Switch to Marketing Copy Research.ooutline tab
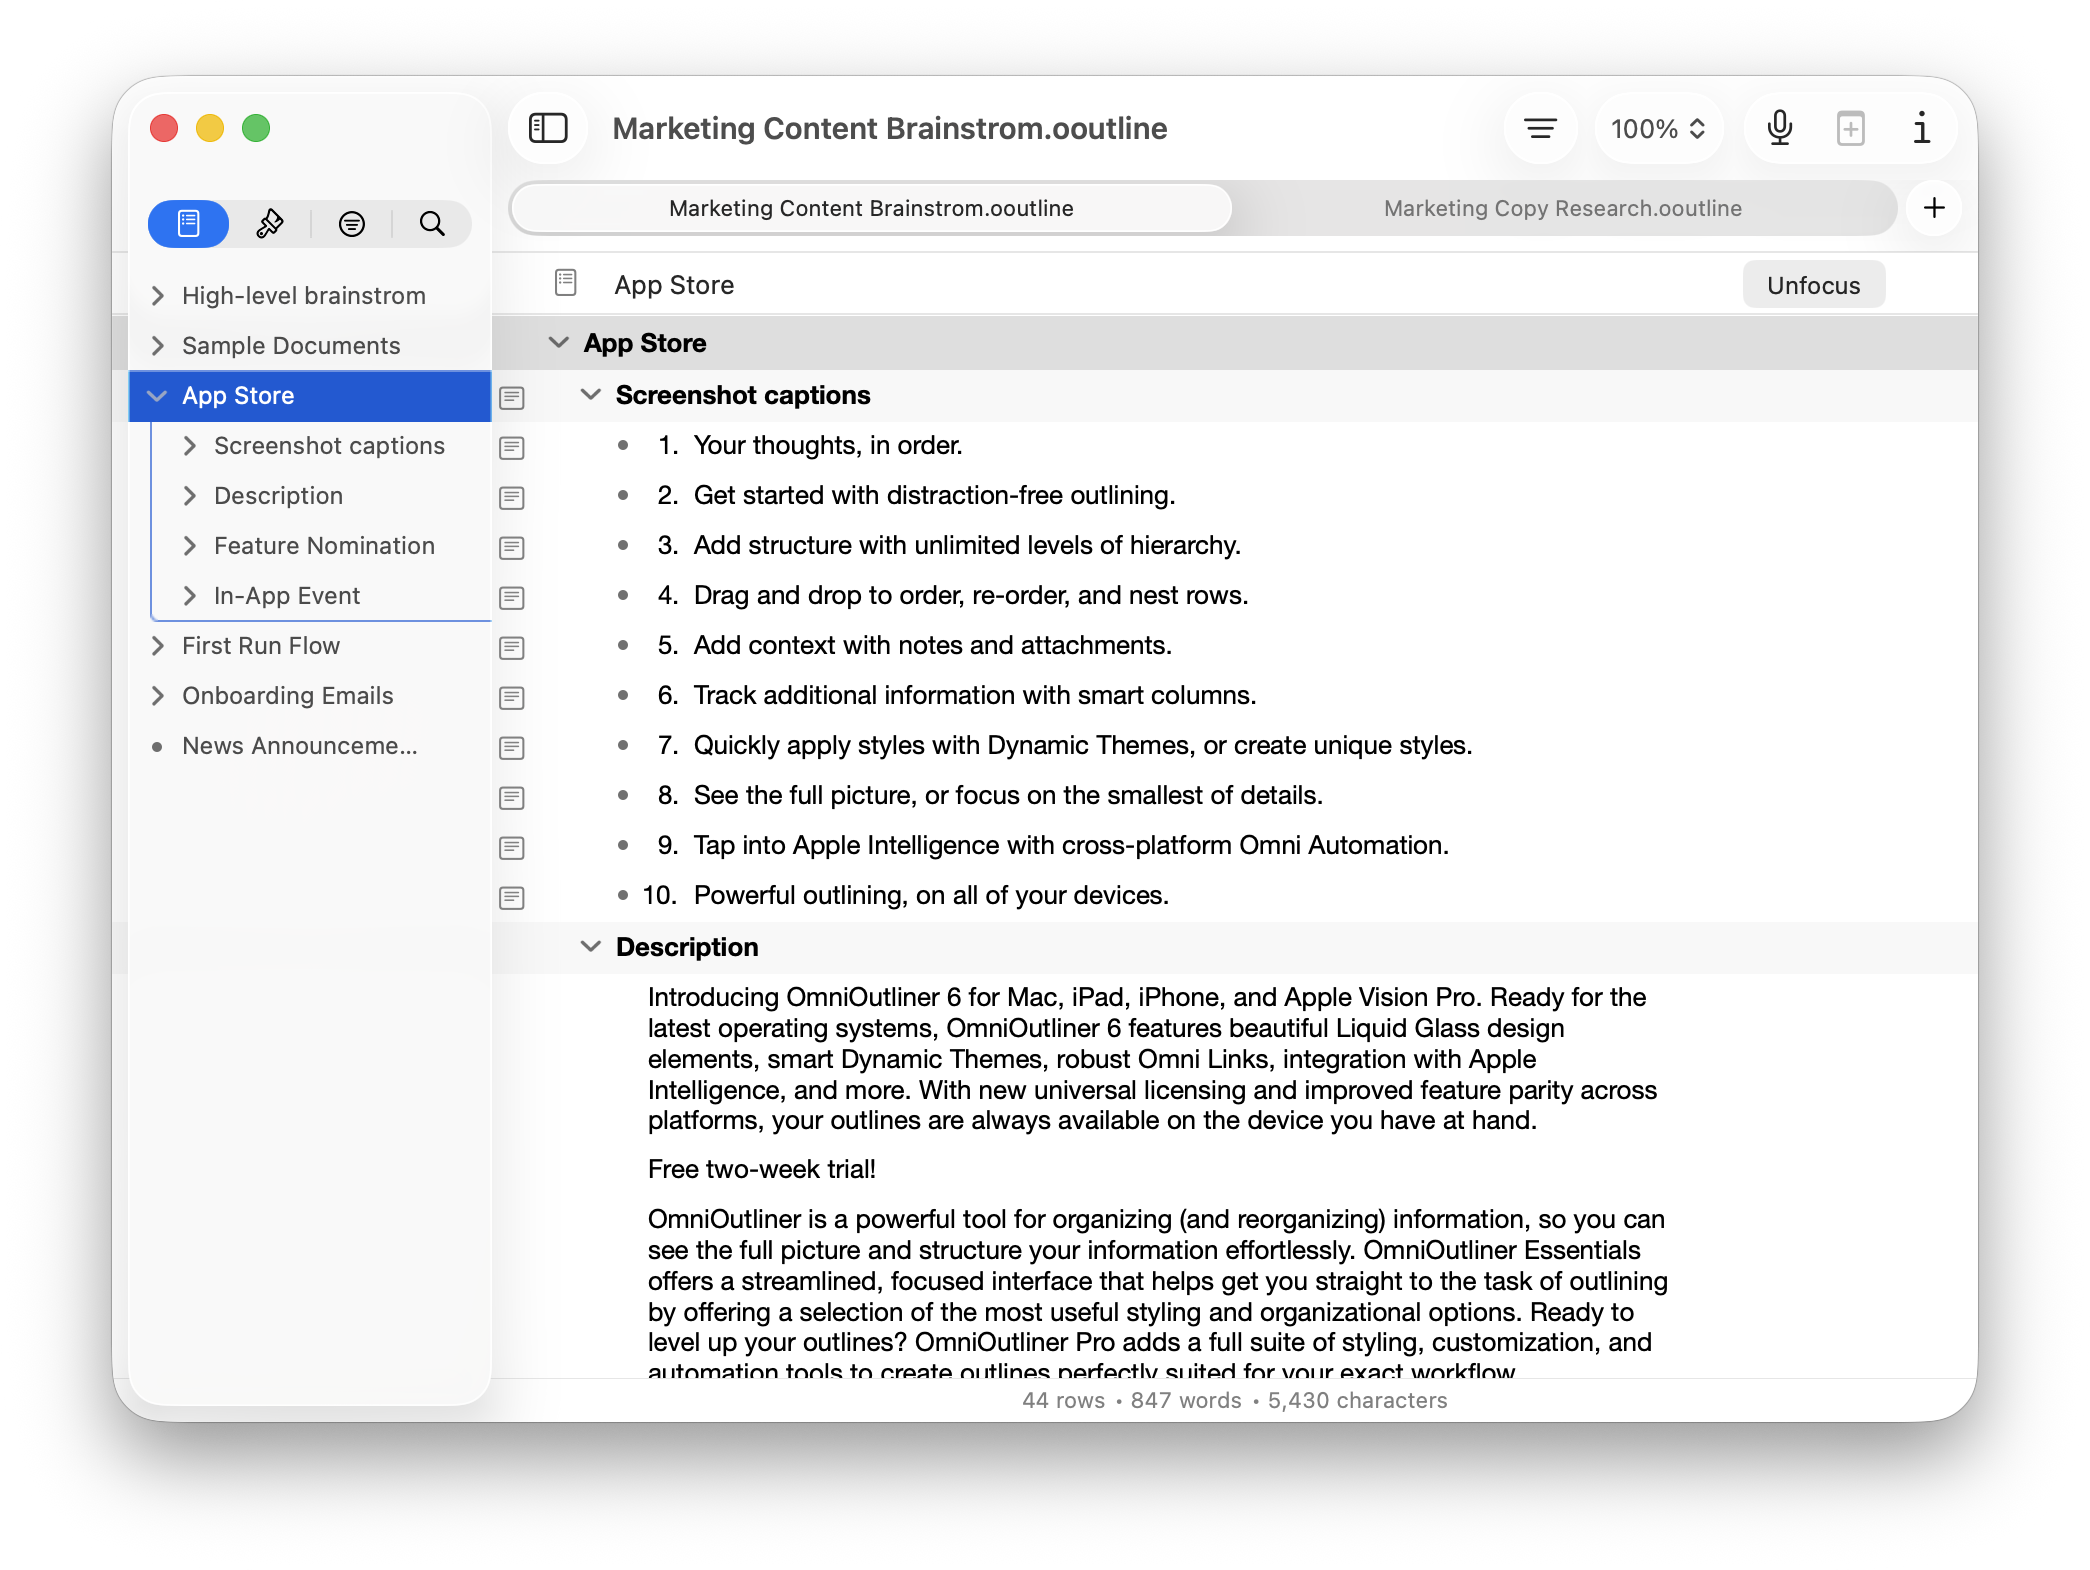This screenshot has width=2090, height=1570. pyautogui.click(x=1562, y=208)
